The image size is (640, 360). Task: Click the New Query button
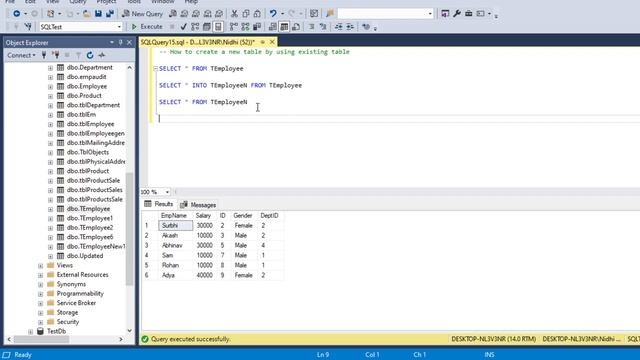pos(142,14)
